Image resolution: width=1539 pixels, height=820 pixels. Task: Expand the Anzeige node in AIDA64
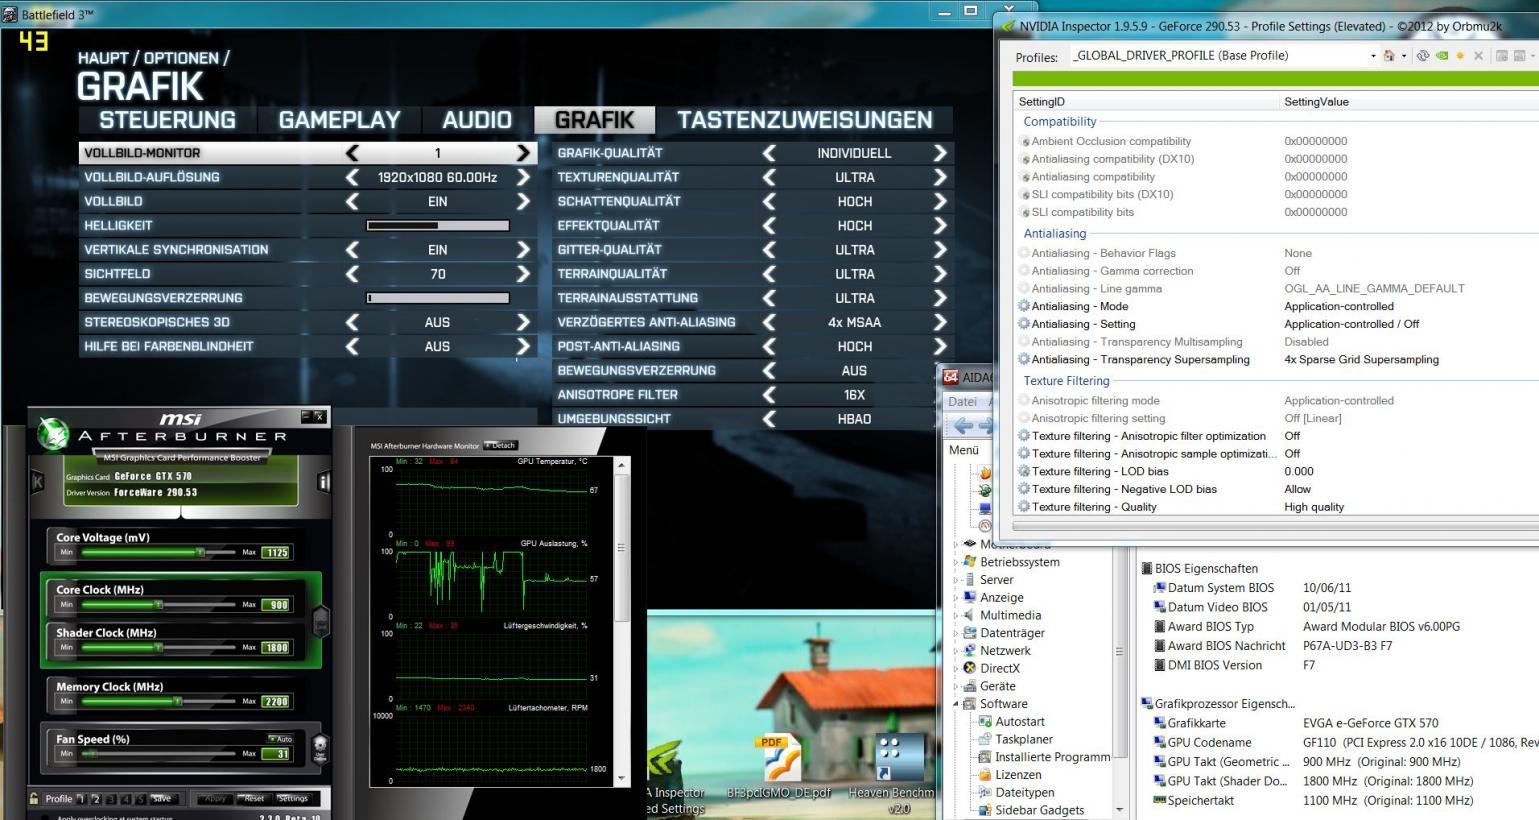[x=956, y=597]
